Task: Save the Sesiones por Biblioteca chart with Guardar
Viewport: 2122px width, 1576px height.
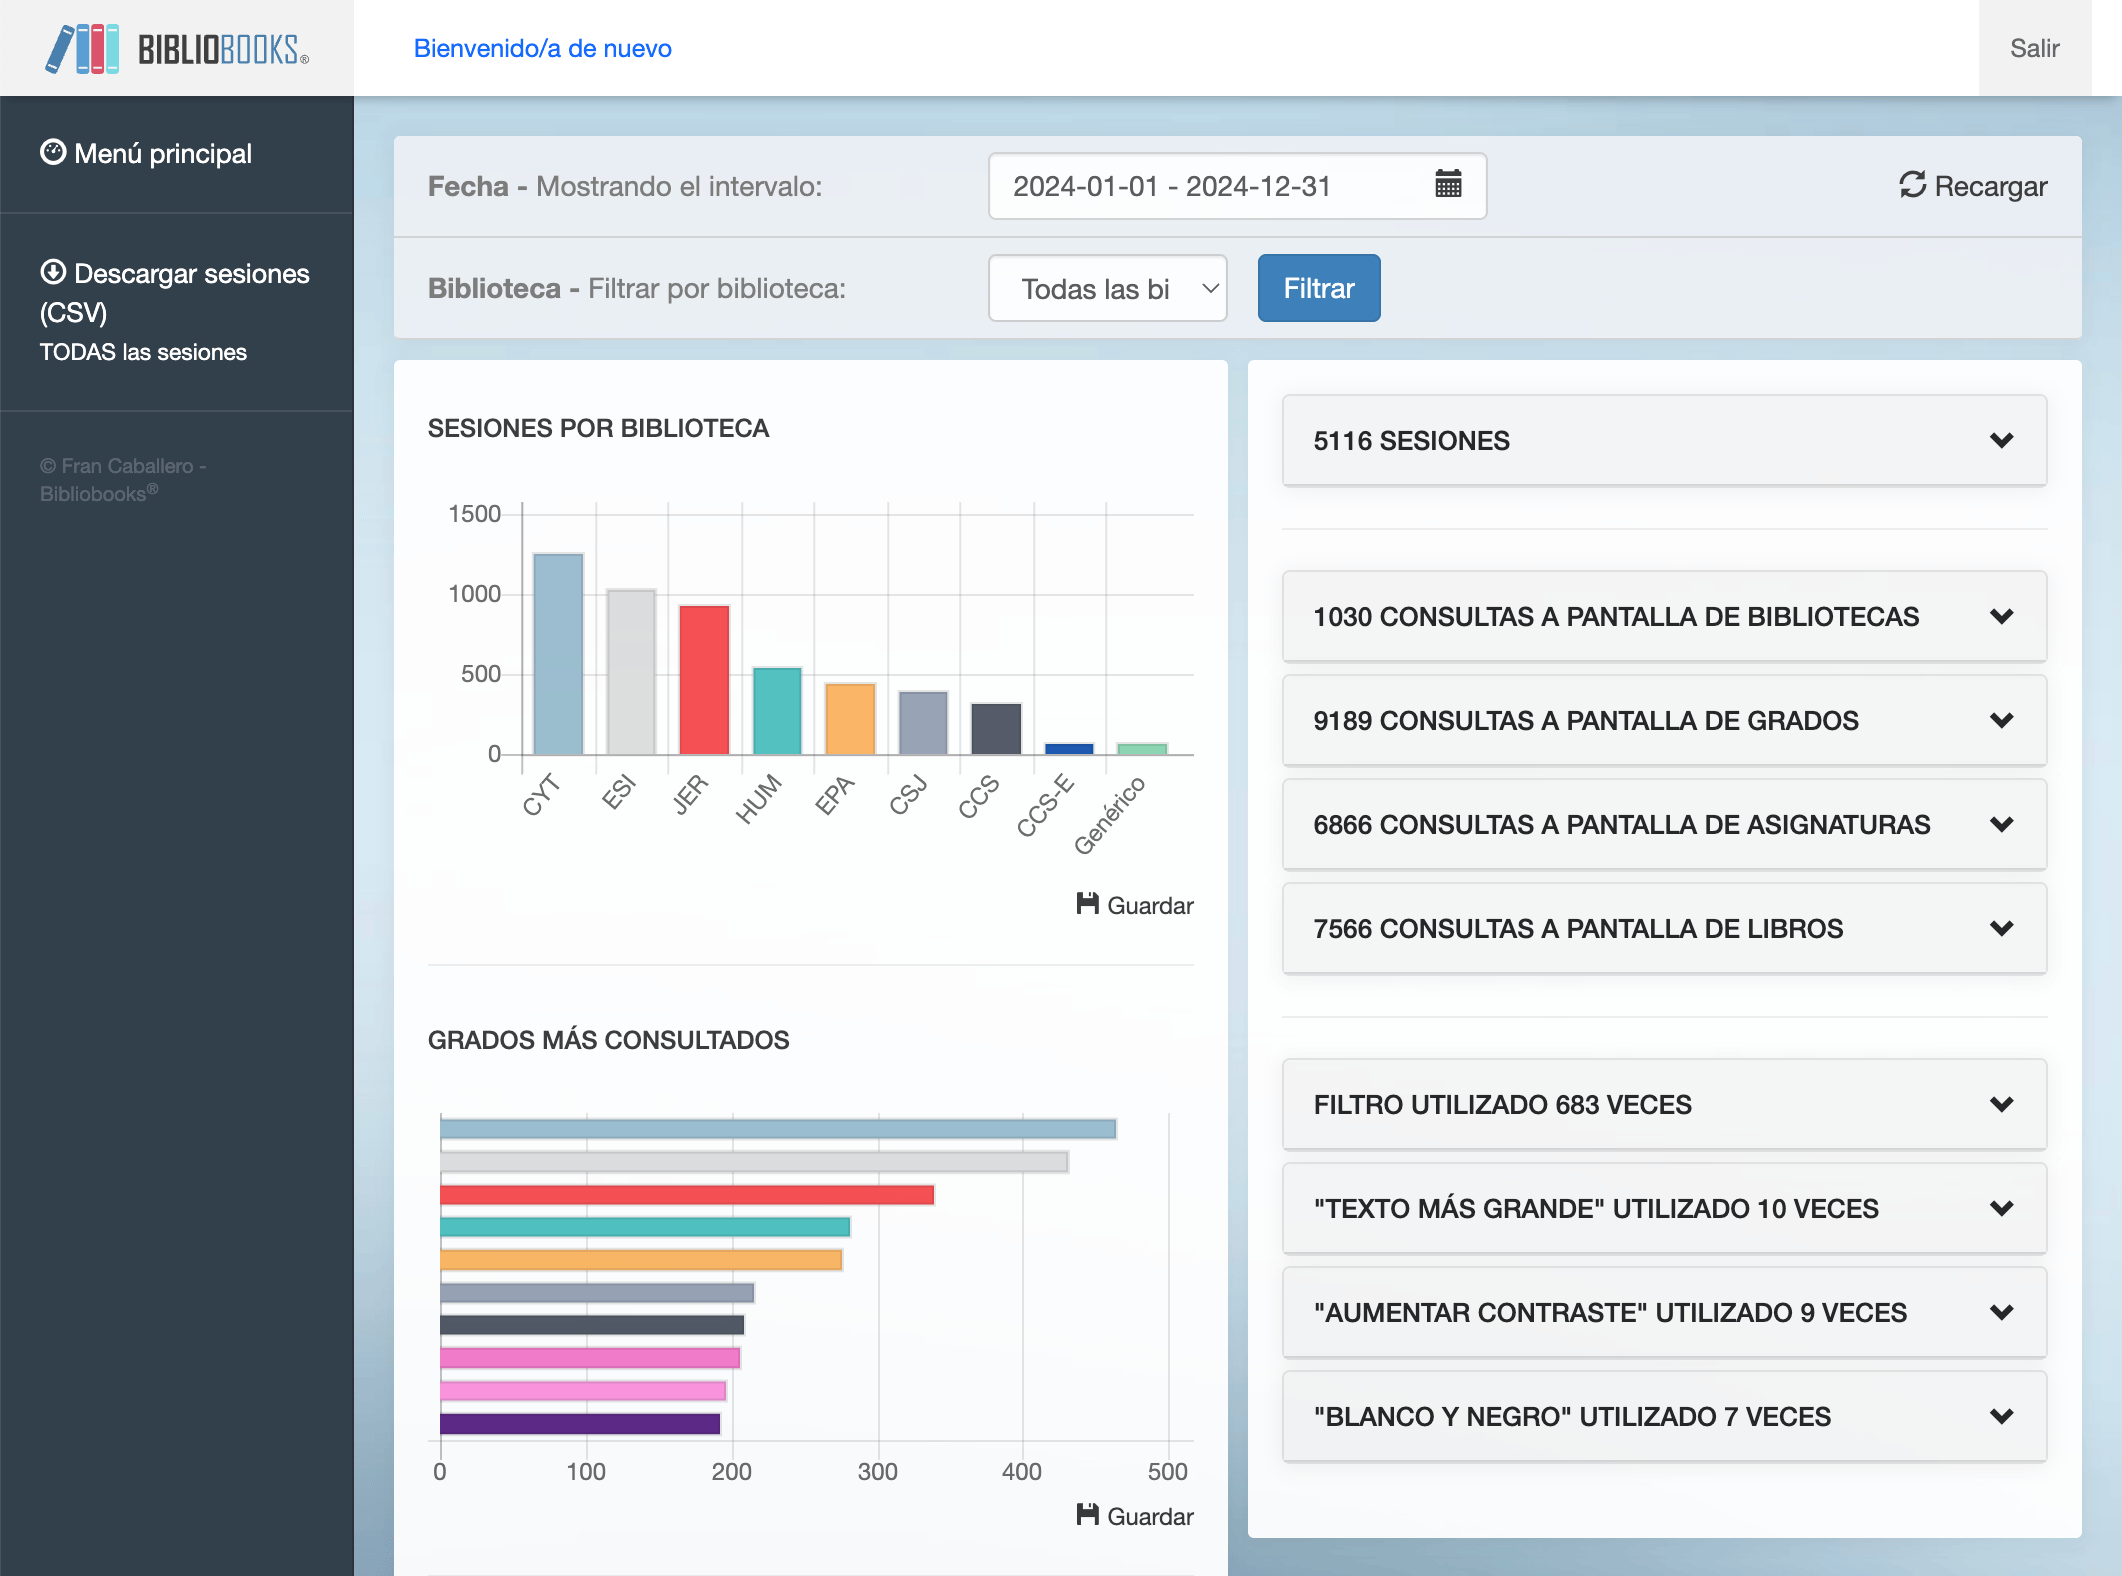Action: click(x=1135, y=905)
